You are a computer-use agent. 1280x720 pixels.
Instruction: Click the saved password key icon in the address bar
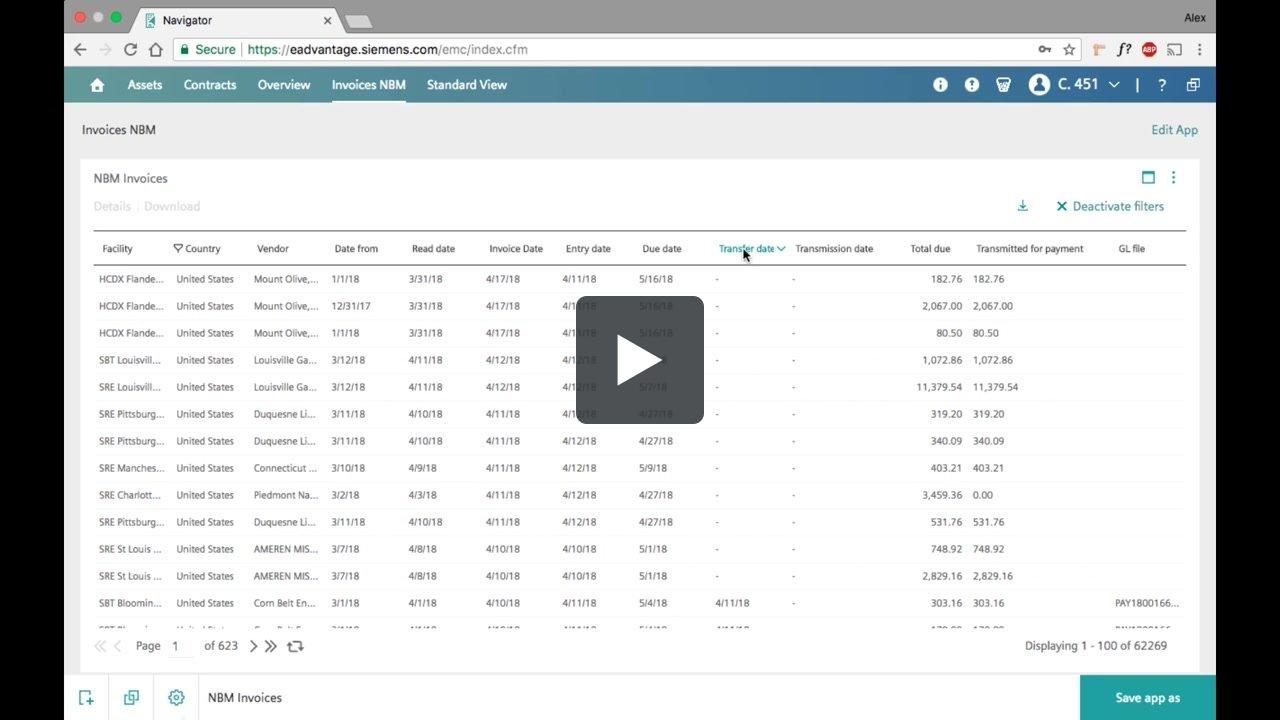coord(1044,49)
